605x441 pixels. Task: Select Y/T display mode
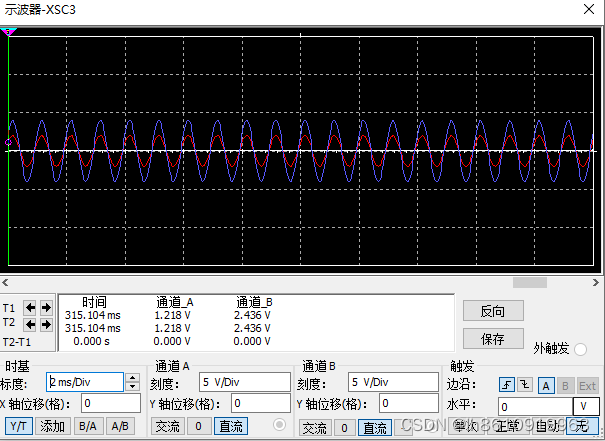click(19, 426)
